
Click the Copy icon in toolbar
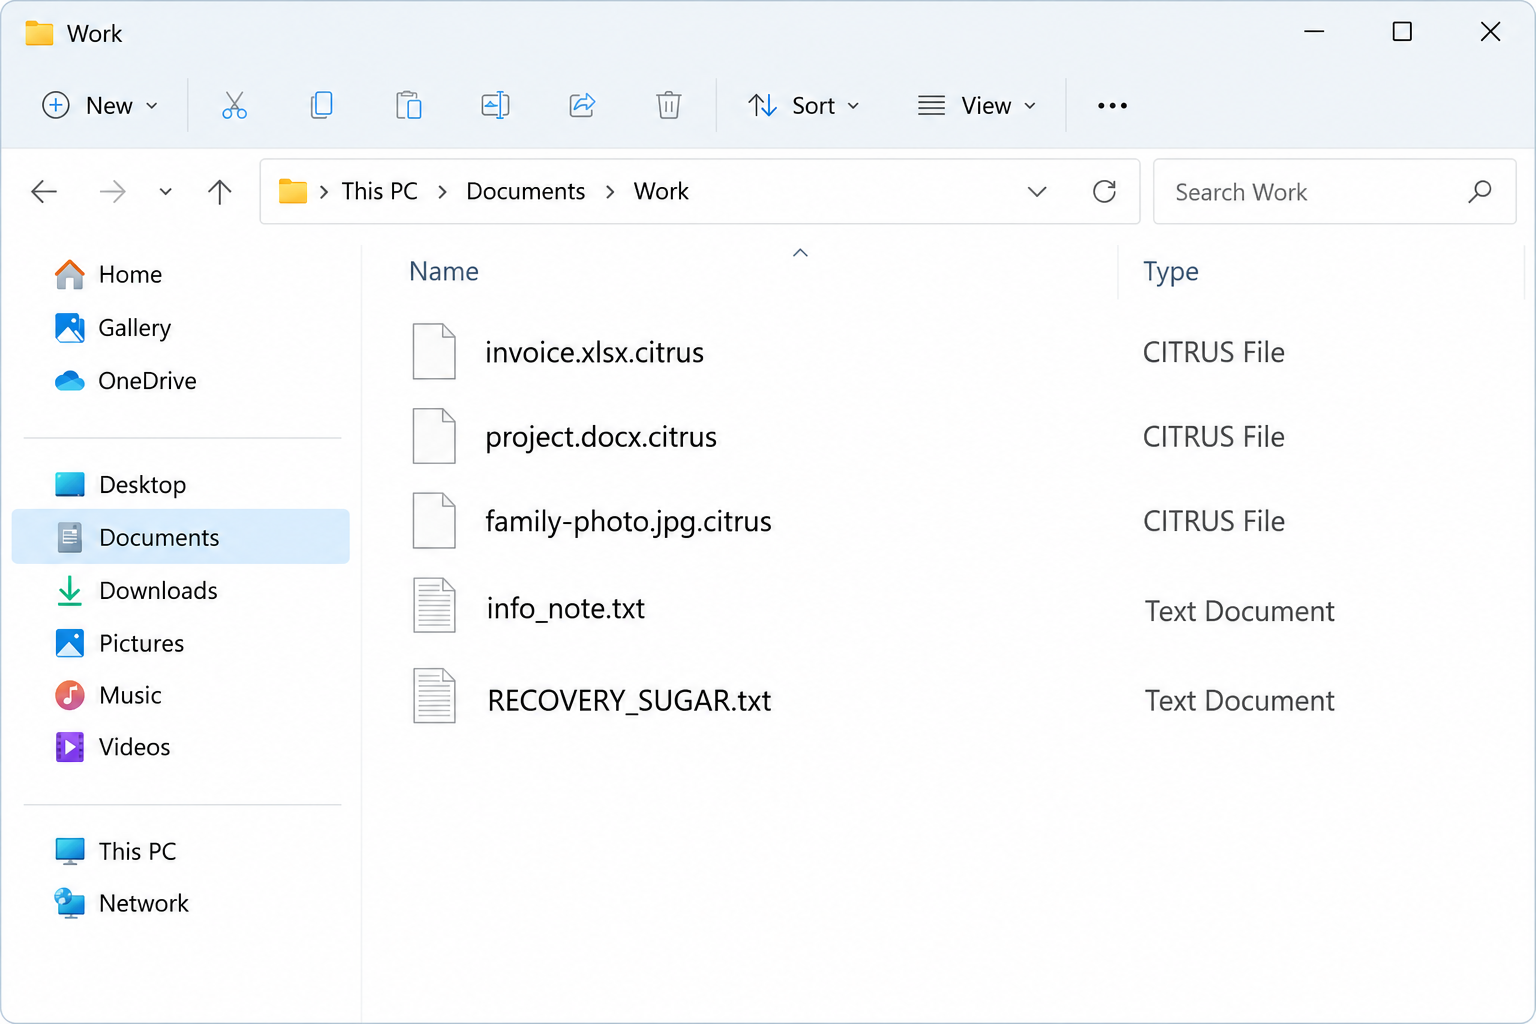pos(321,105)
